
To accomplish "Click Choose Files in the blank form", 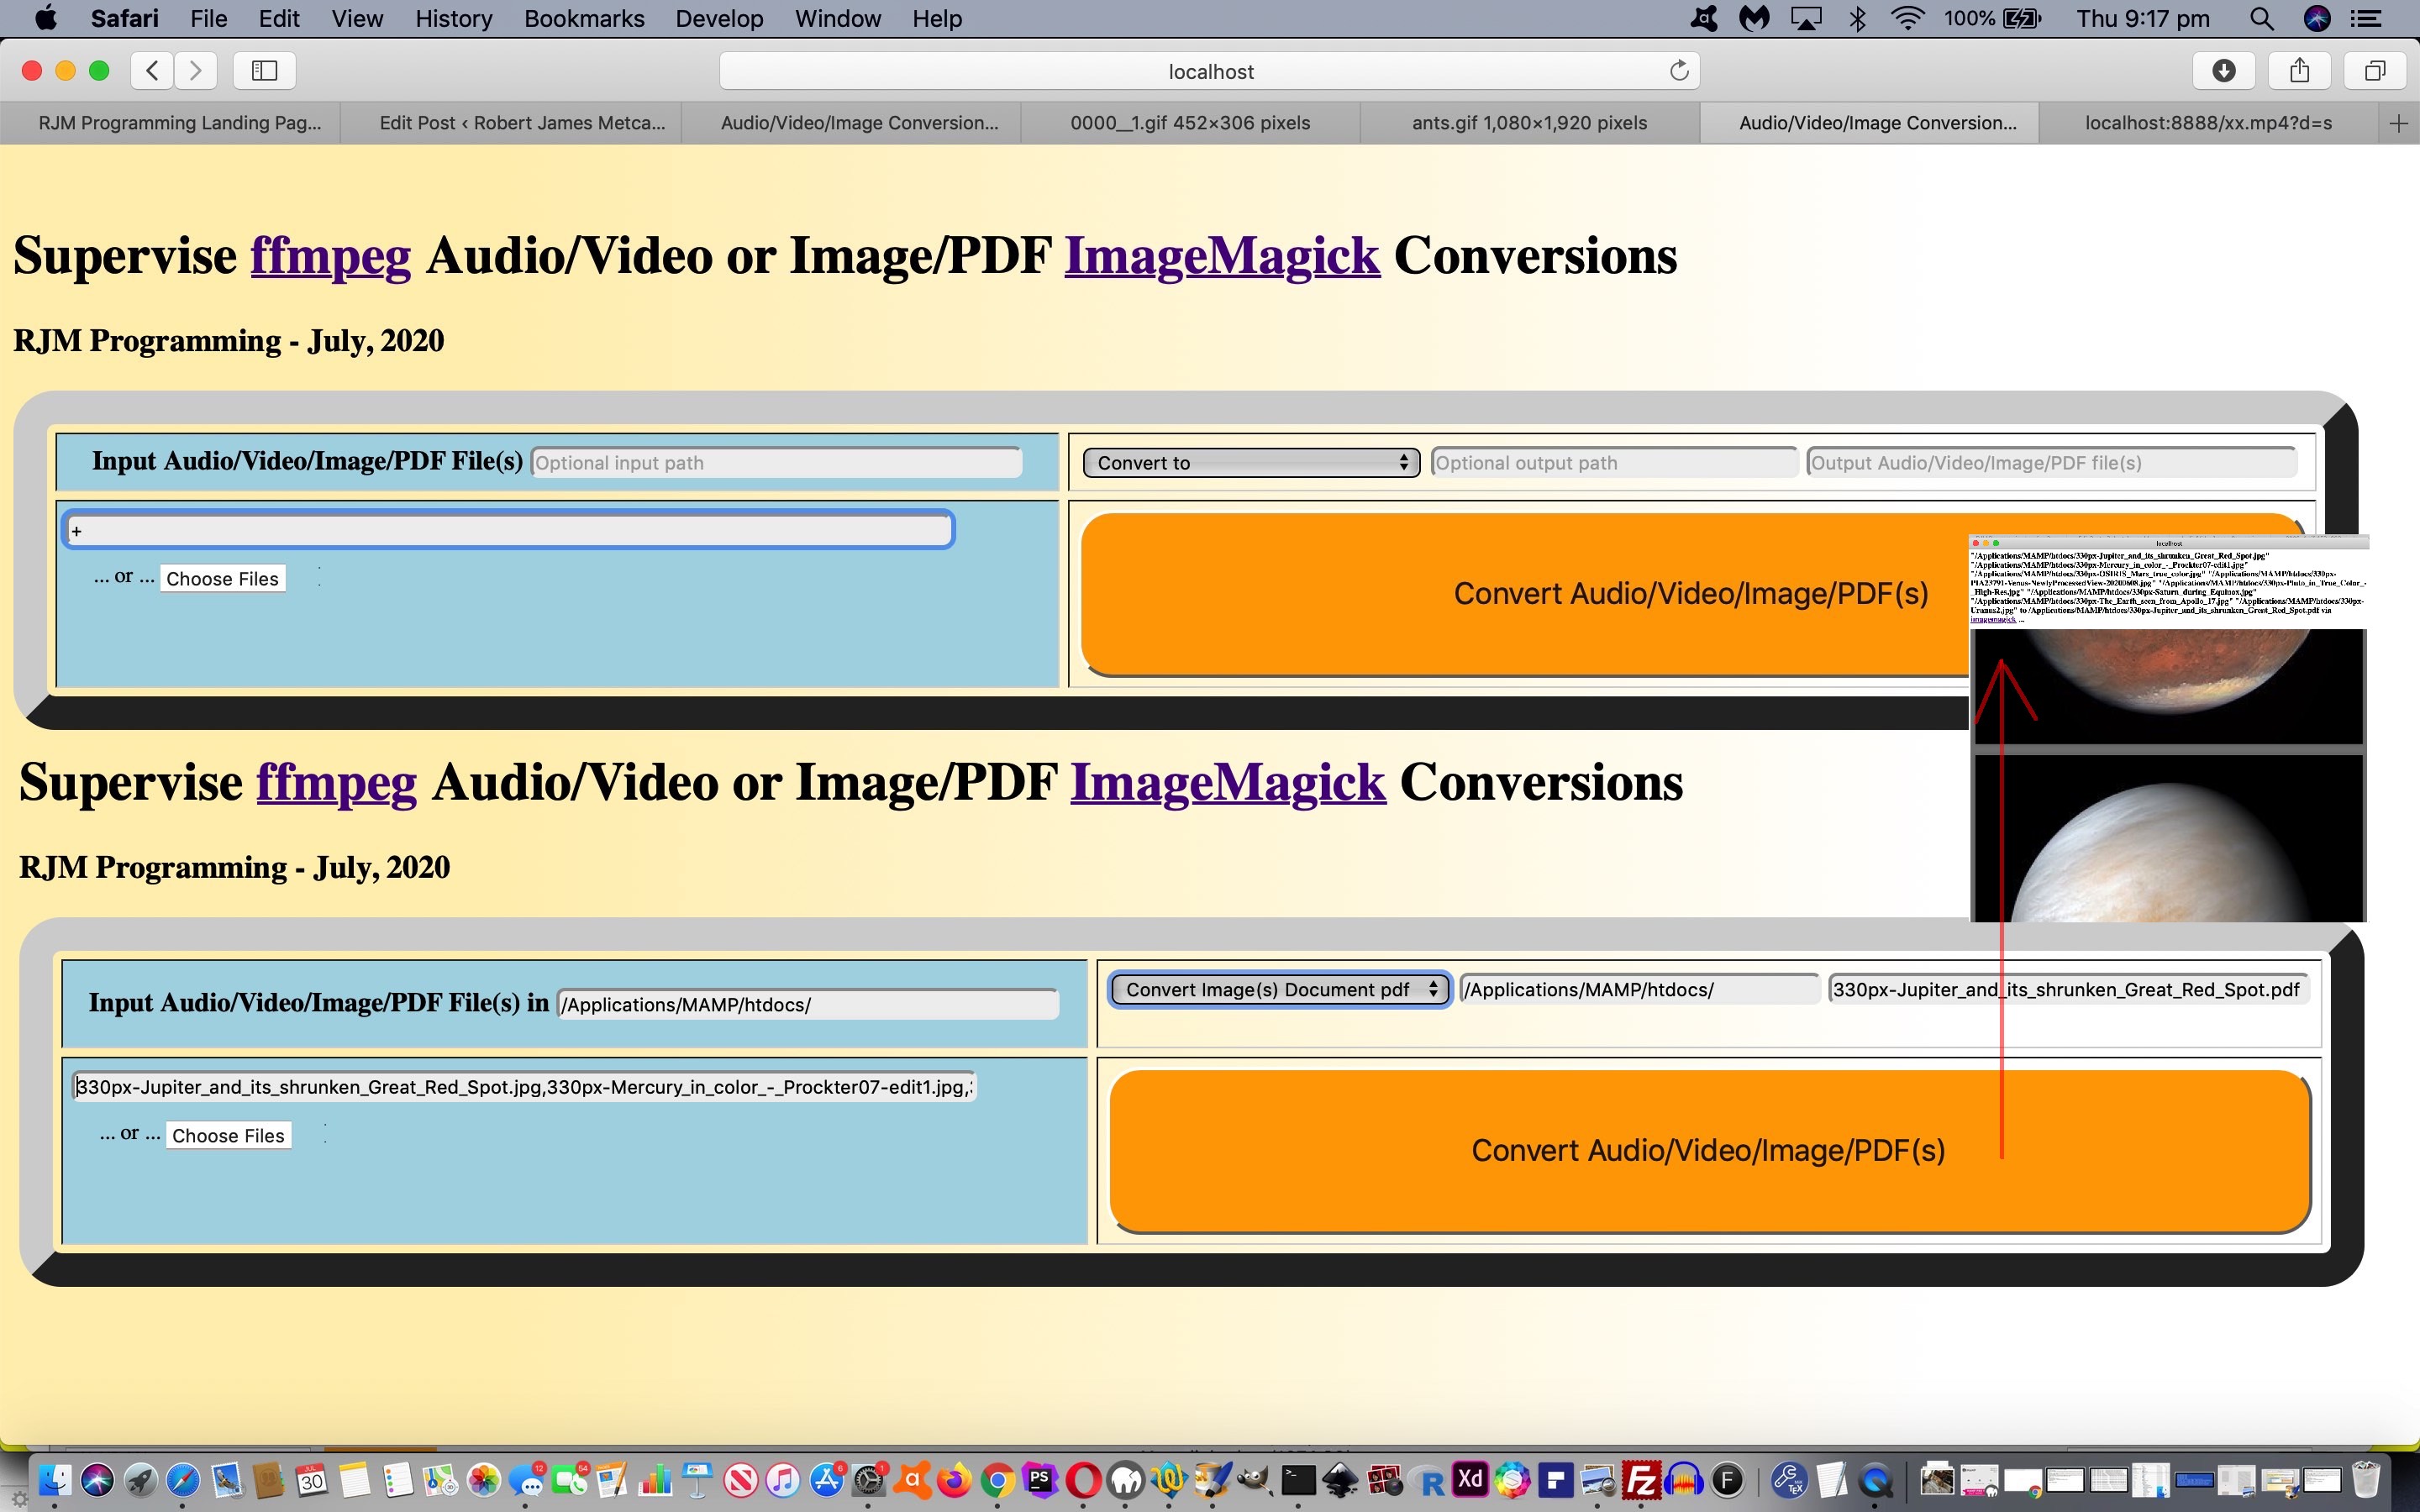I will pyautogui.click(x=222, y=579).
